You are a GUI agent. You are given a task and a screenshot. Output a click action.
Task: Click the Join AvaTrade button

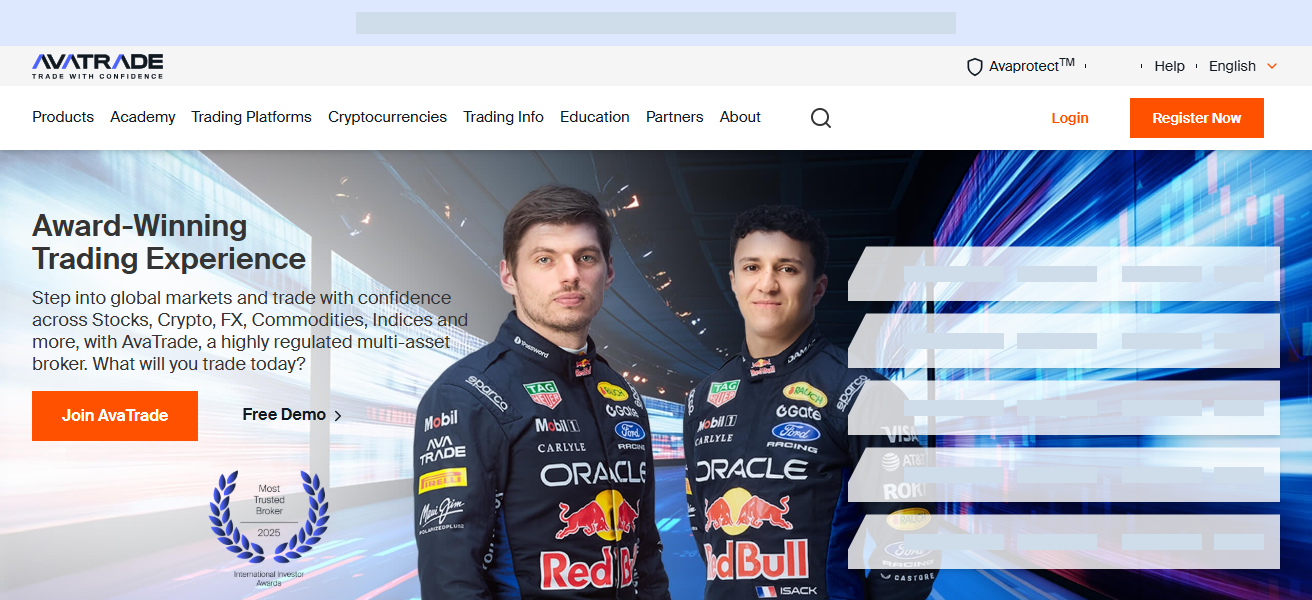[115, 416]
